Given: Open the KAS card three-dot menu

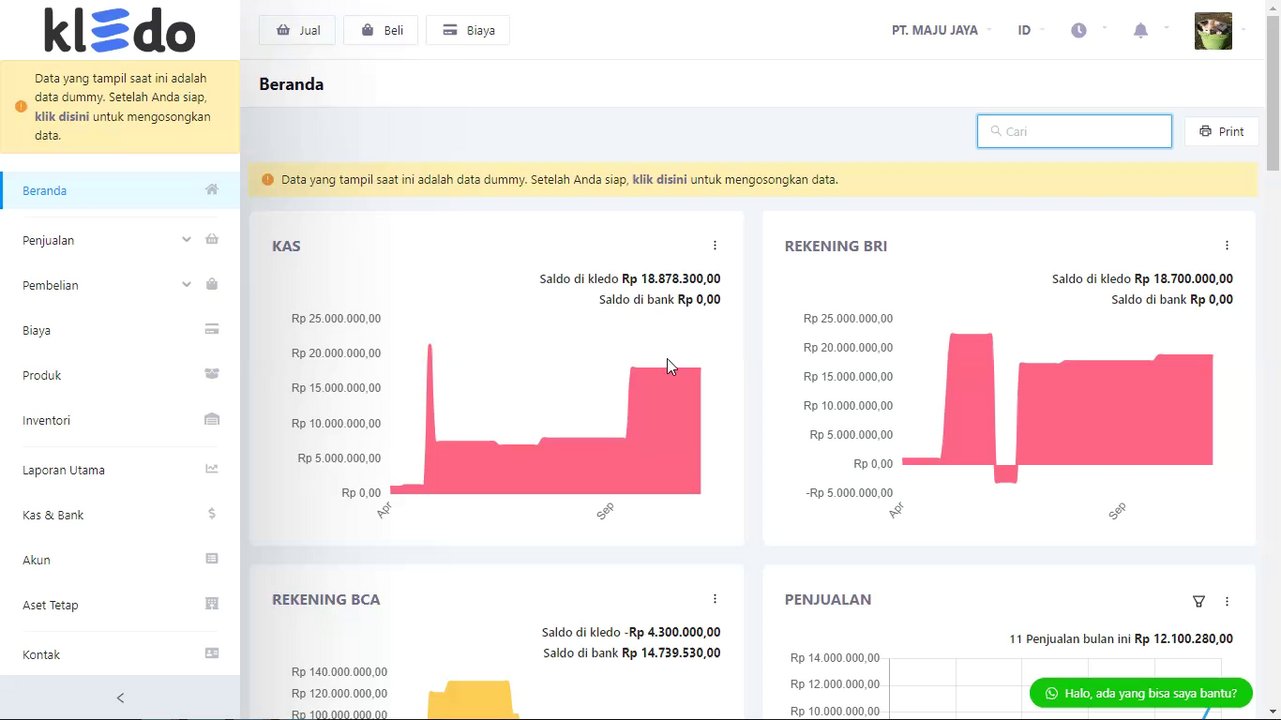Looking at the screenshot, I should coord(715,245).
